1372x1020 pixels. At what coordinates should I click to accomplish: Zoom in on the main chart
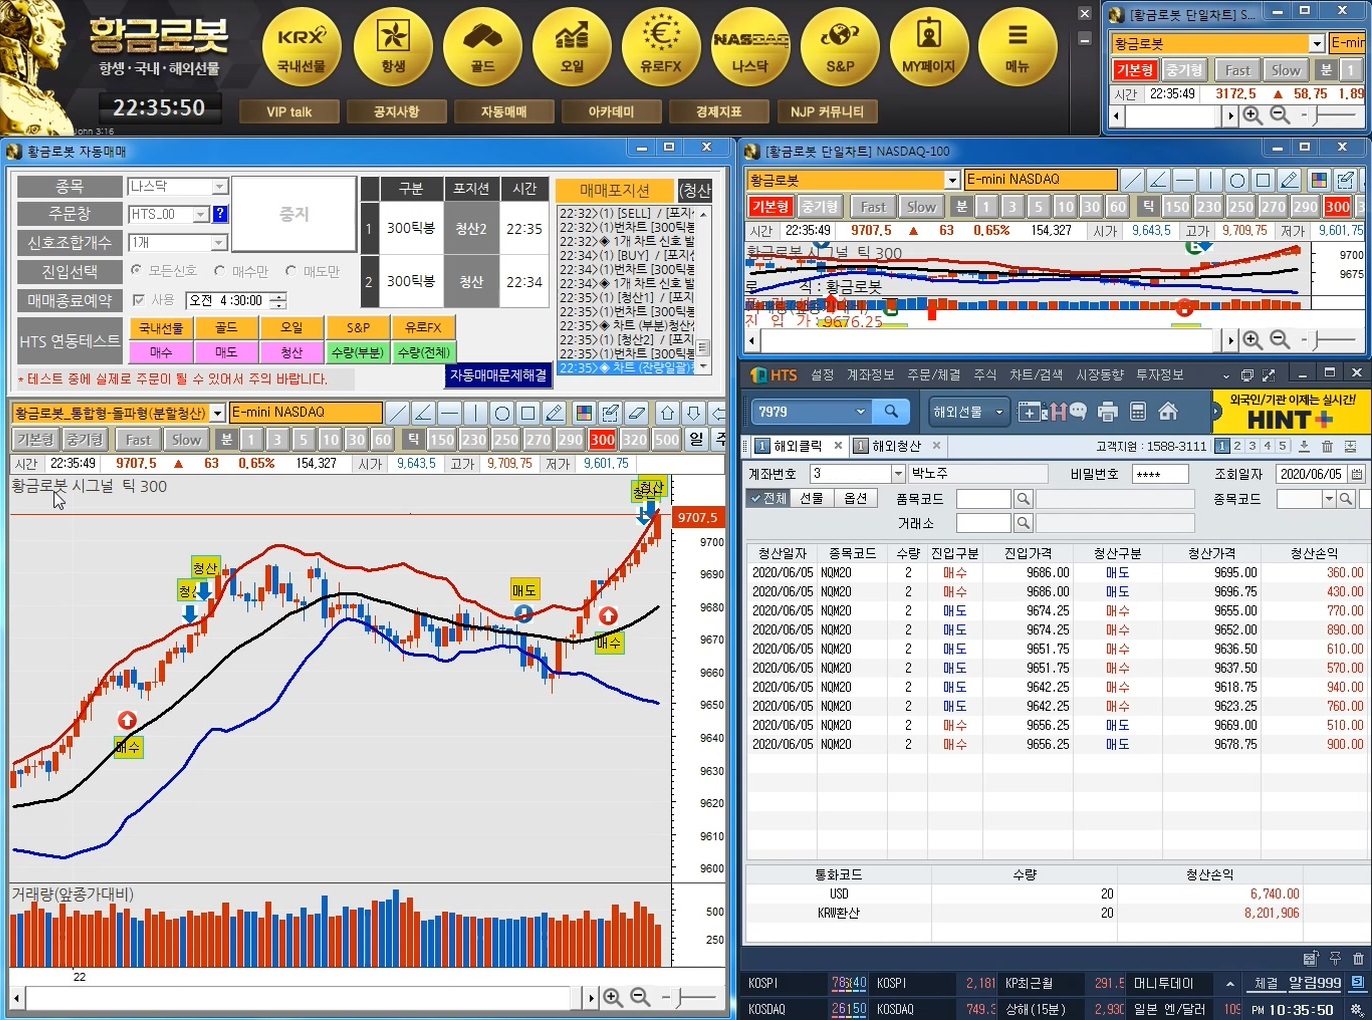tap(612, 997)
